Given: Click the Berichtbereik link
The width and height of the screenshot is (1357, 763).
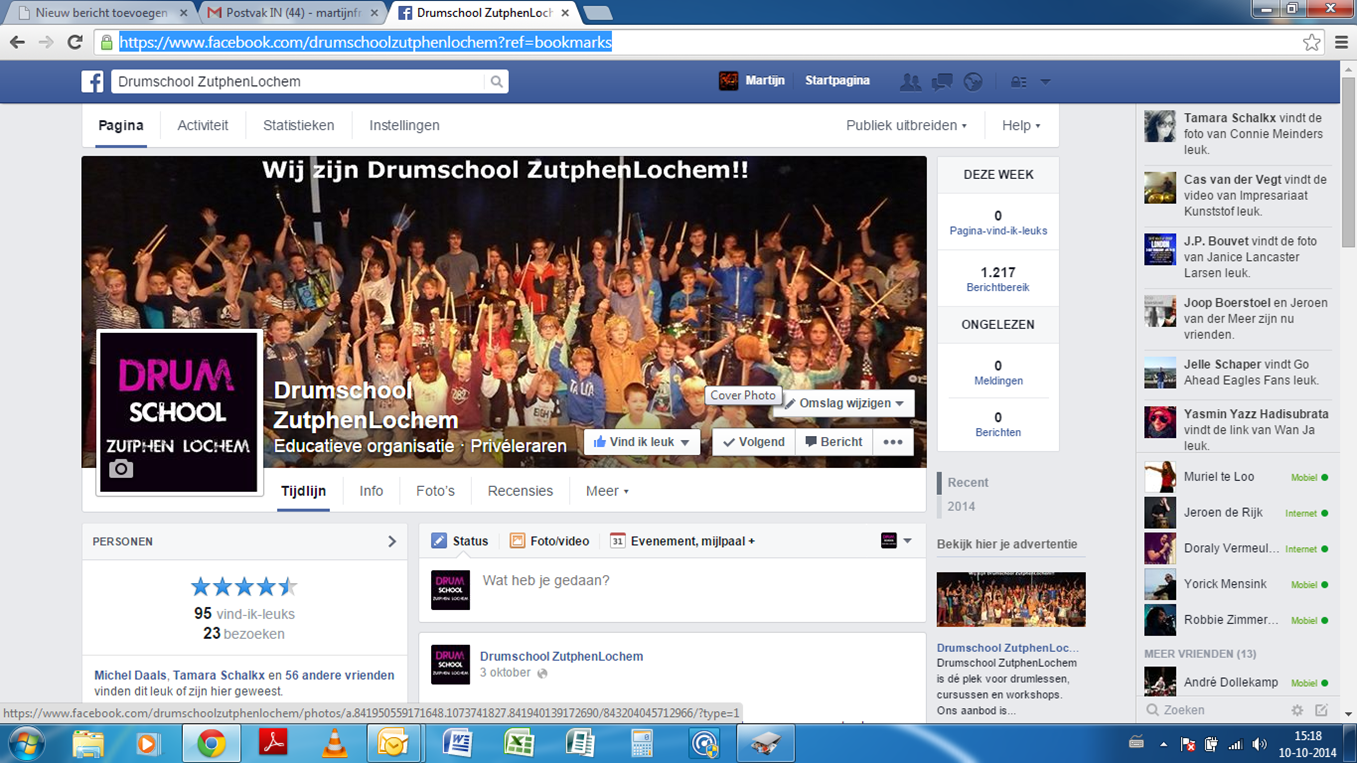Looking at the screenshot, I should point(998,288).
